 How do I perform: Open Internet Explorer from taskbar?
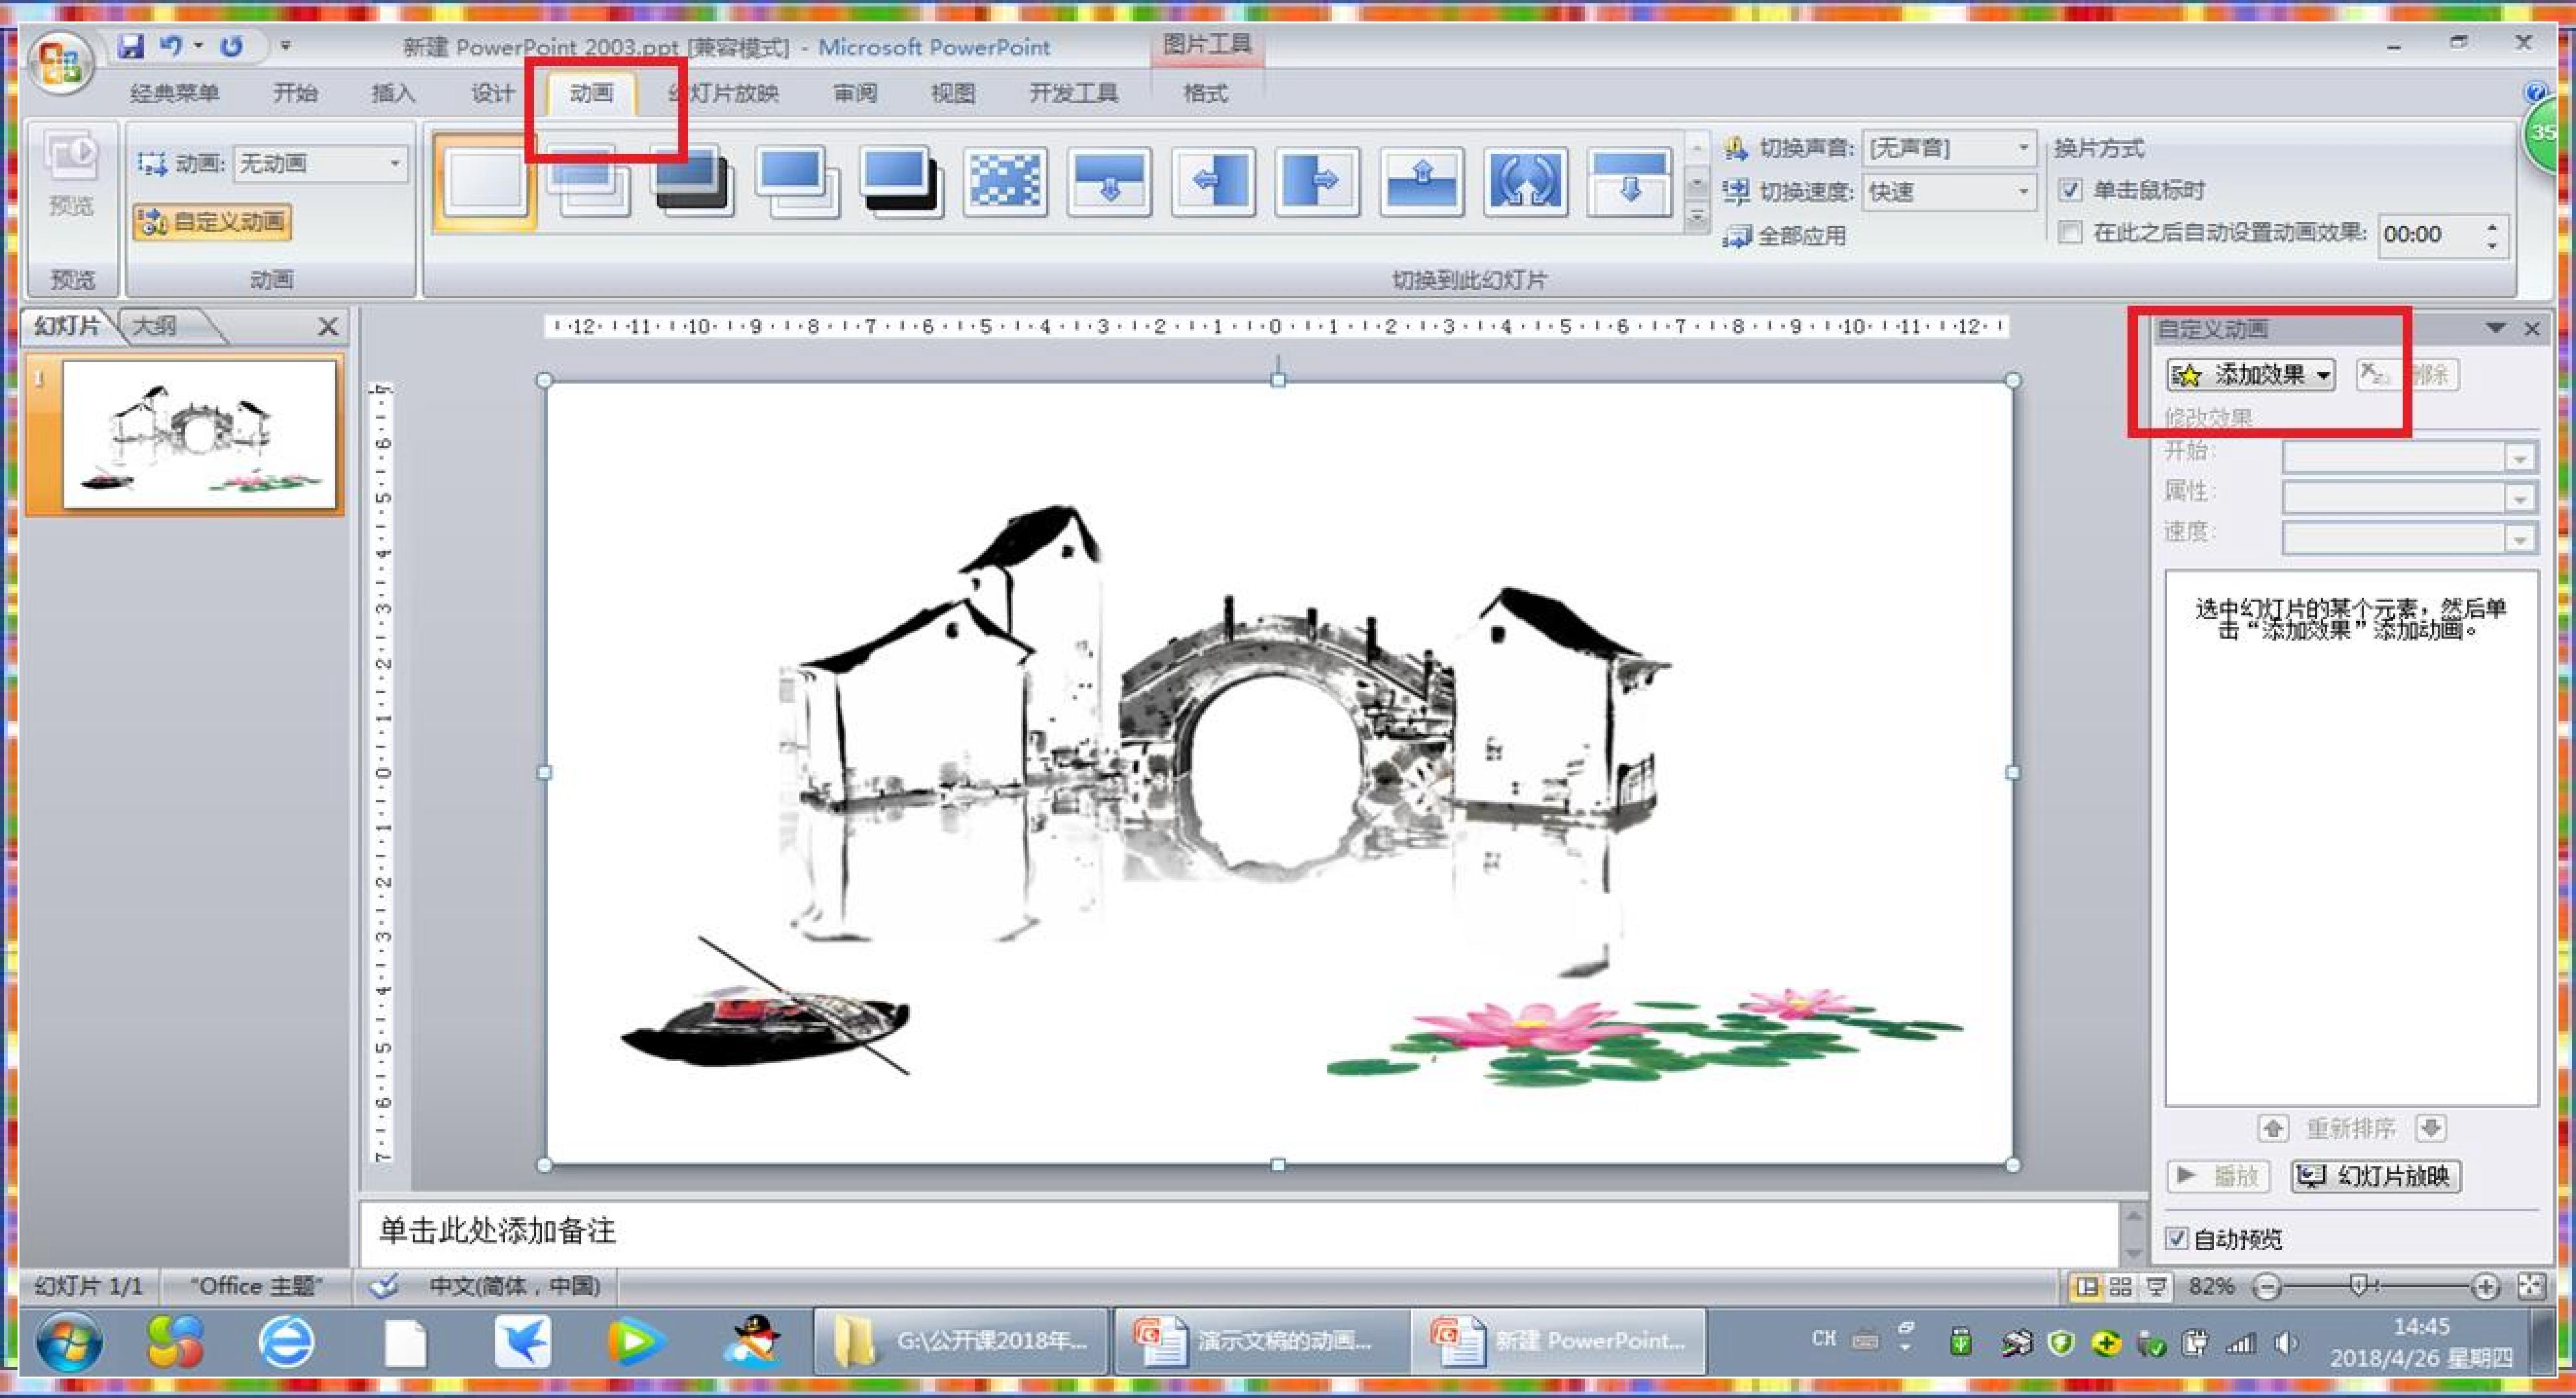[x=286, y=1341]
